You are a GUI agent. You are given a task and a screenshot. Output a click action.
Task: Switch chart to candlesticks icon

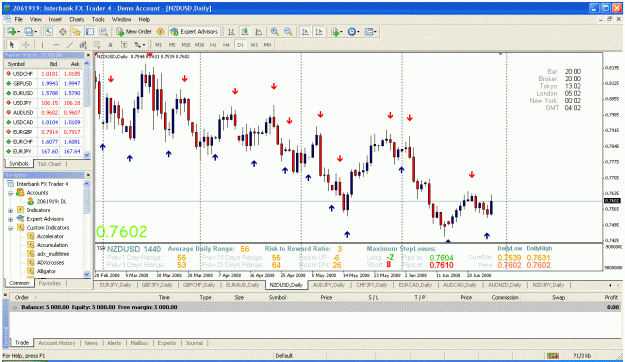pos(245,31)
